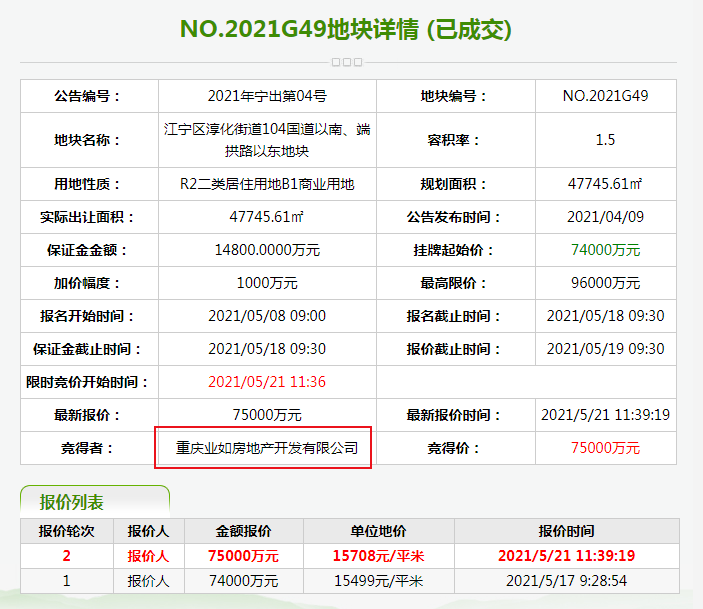
Task: Click the 2021/5/17 9:28:54 bid time
Action: coord(567,580)
